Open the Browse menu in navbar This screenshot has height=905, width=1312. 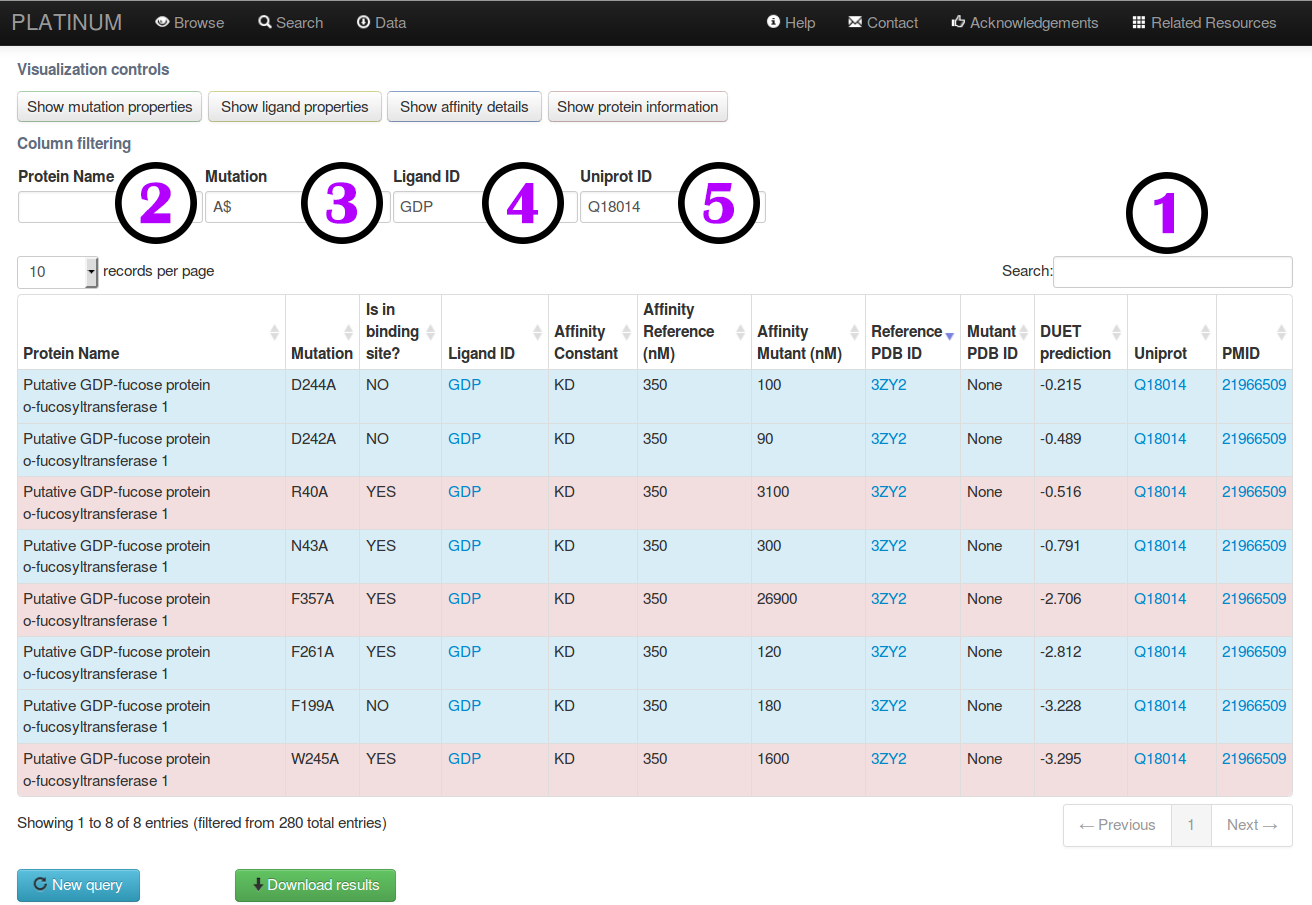(190, 23)
